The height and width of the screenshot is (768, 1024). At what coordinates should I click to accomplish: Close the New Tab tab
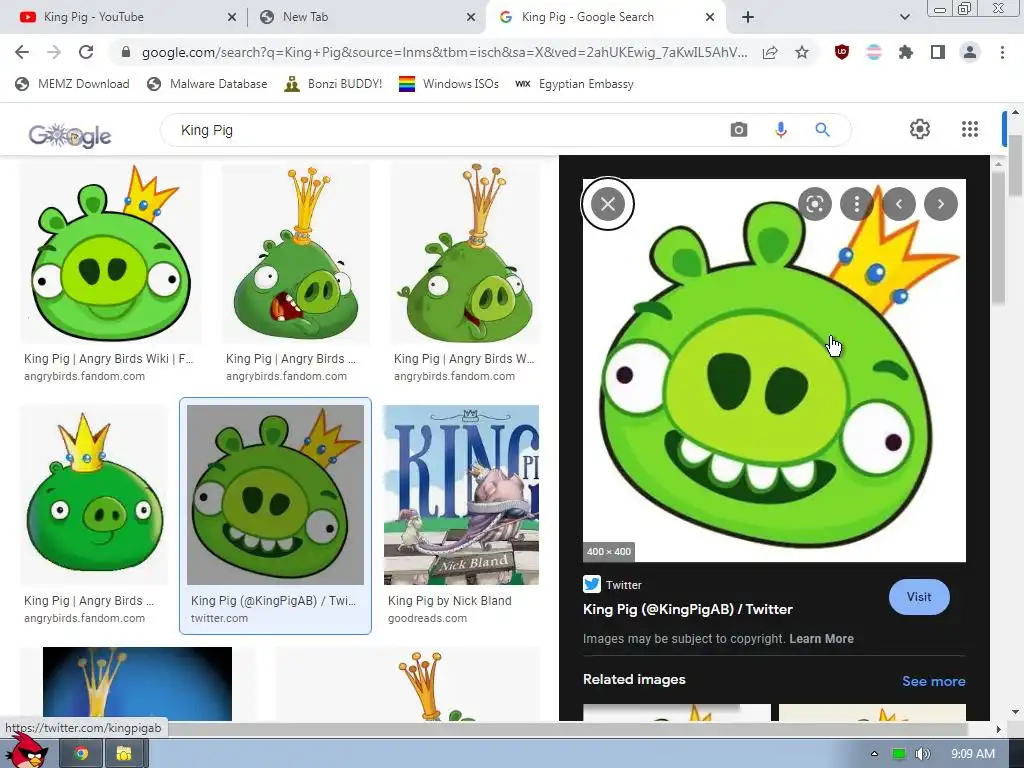pyautogui.click(x=471, y=18)
